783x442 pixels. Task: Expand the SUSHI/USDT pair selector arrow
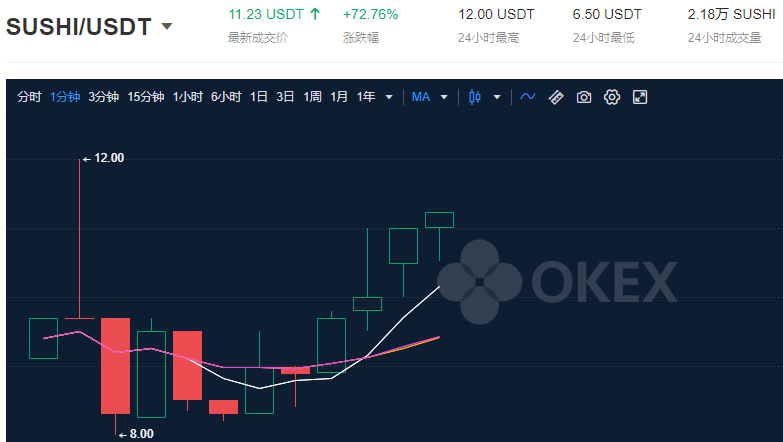tap(167, 26)
